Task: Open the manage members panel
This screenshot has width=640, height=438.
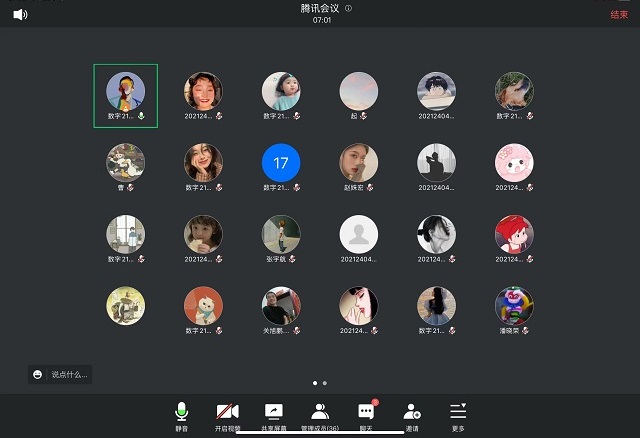Action: coord(319,414)
